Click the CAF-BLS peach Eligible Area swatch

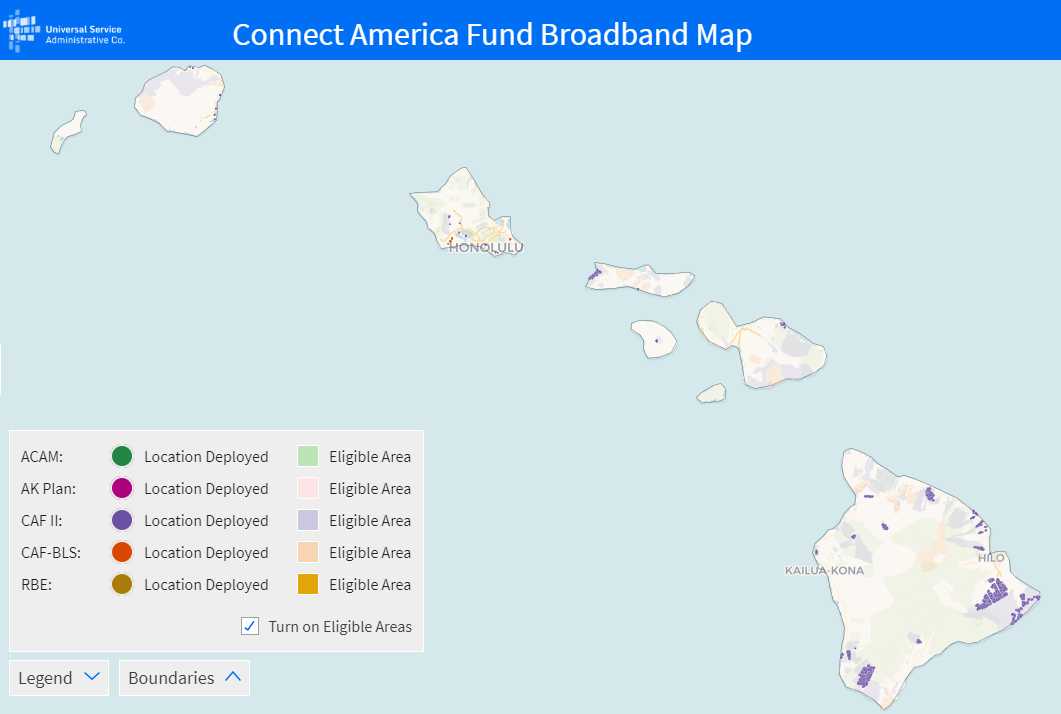click(308, 552)
